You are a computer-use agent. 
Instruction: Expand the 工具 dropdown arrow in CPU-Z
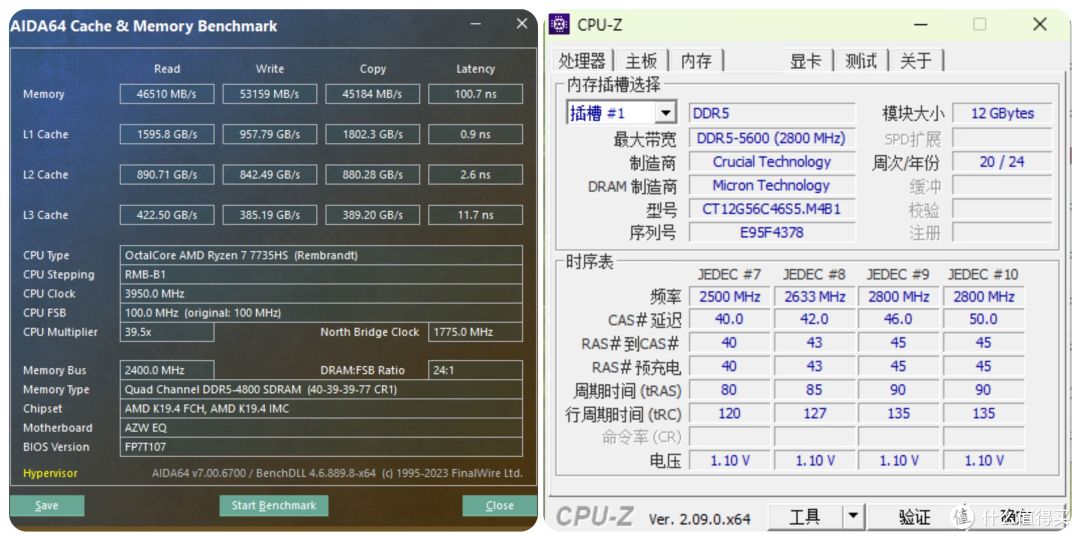tap(853, 516)
